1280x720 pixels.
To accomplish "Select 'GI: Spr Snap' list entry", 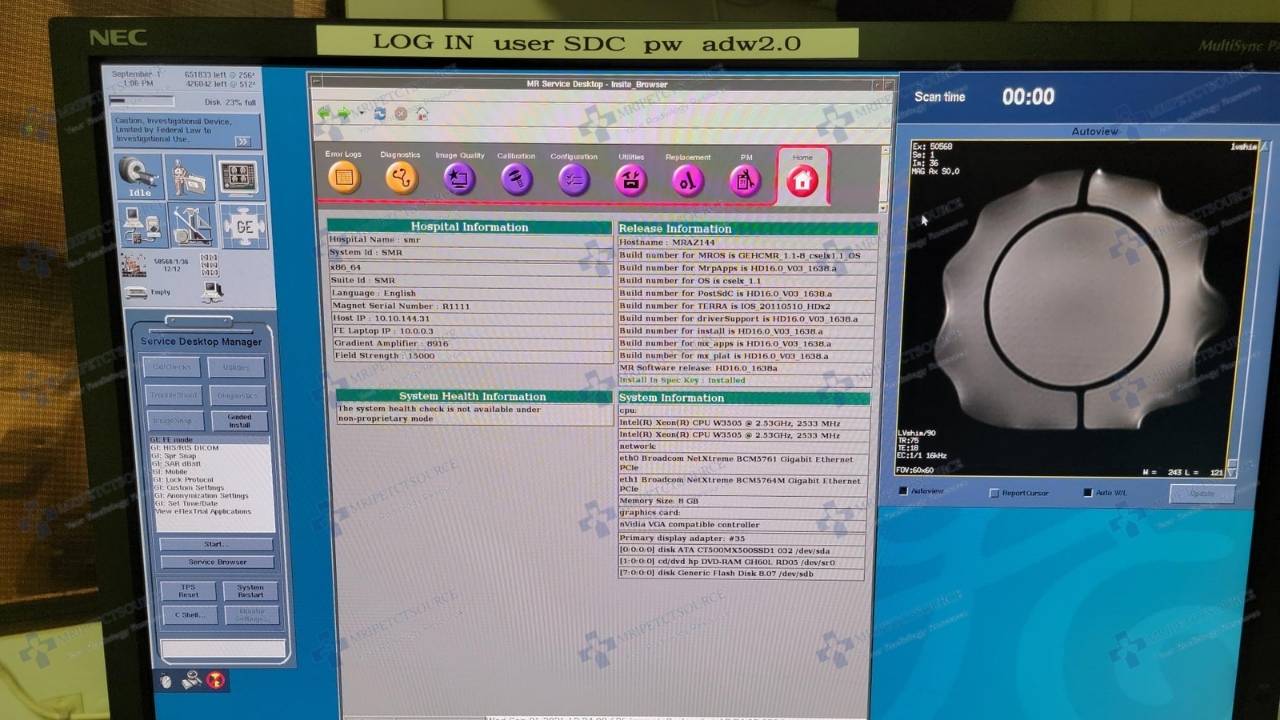I will tap(175, 456).
